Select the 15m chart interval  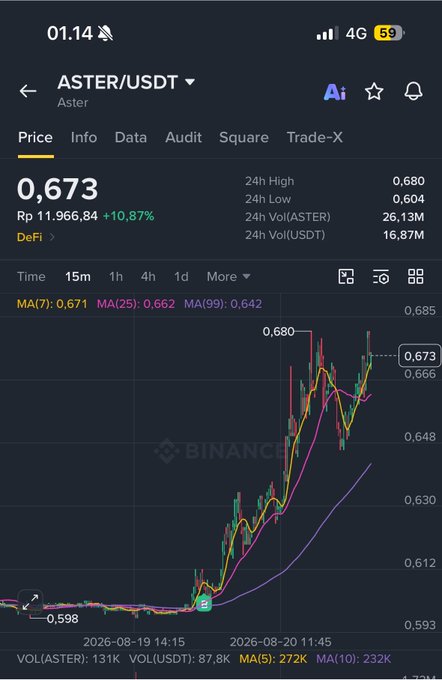[78, 277]
